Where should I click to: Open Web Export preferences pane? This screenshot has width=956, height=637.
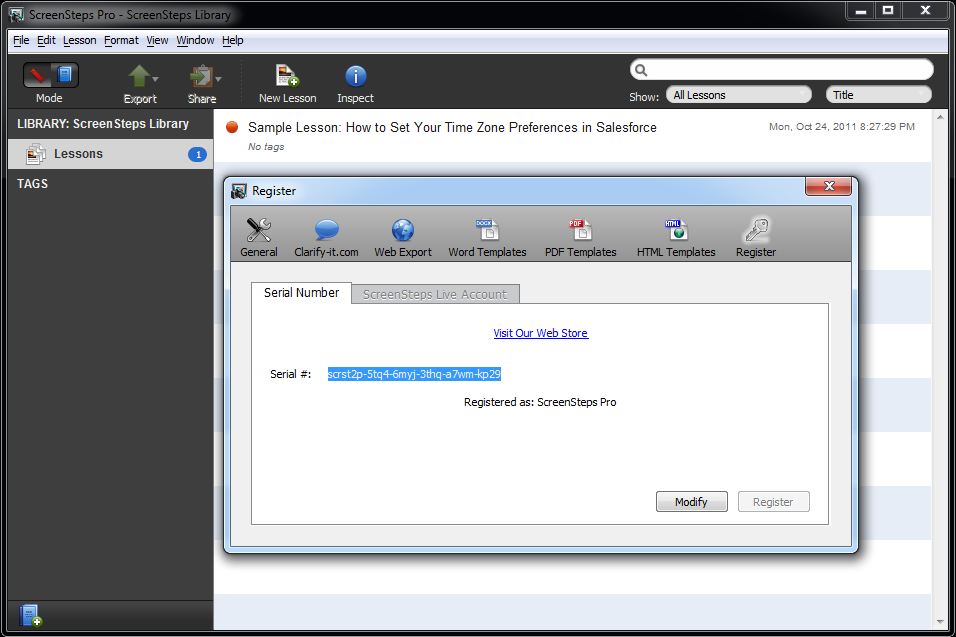tap(402, 237)
